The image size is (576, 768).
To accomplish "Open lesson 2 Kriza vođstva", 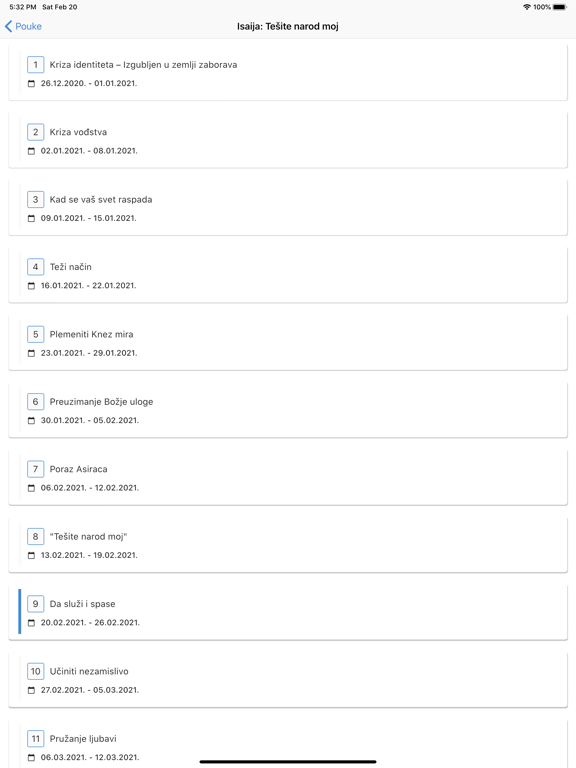I will coord(288,140).
